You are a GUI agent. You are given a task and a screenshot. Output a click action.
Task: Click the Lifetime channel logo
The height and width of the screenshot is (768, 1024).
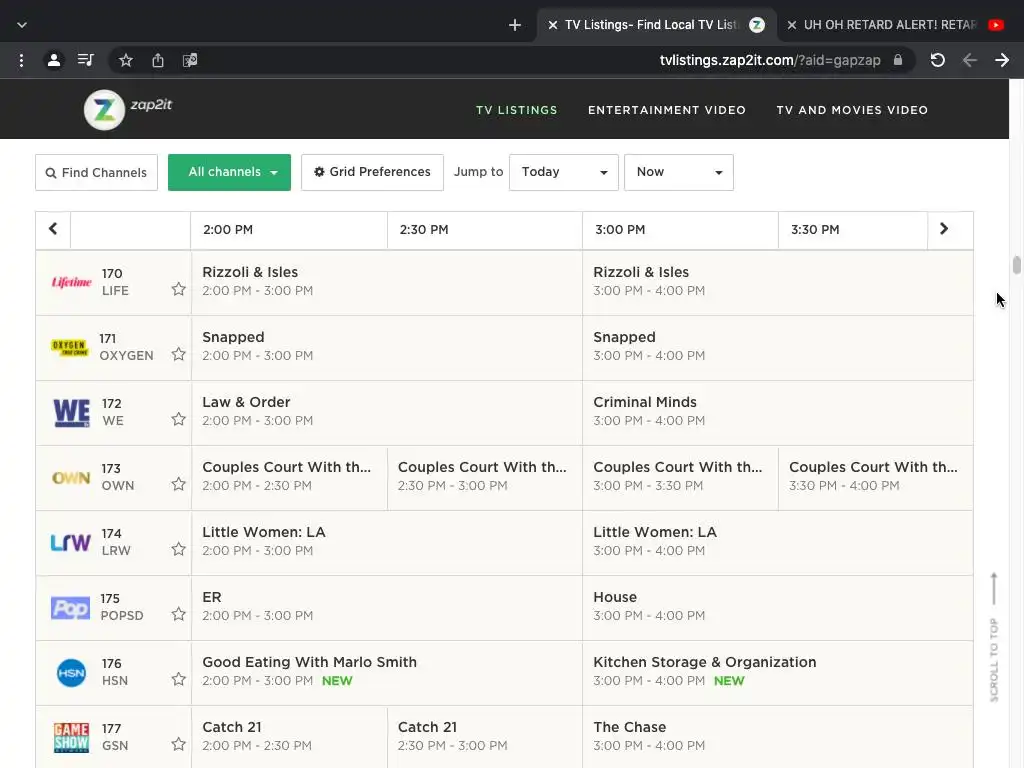(x=71, y=282)
